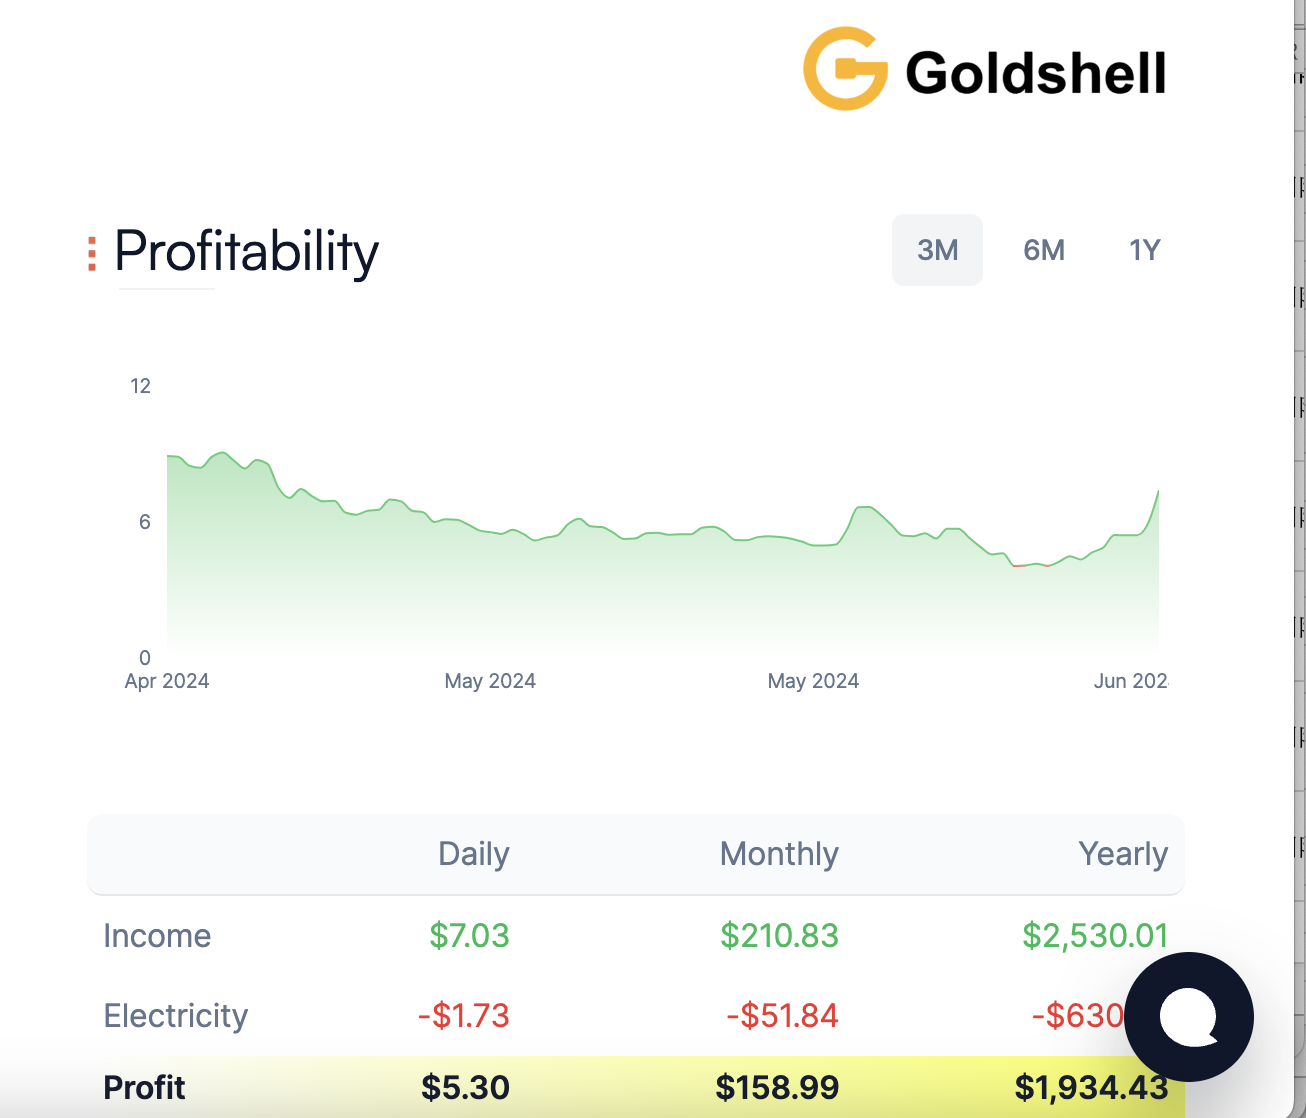
Task: Open the chat bubble widget
Action: point(1188,1016)
